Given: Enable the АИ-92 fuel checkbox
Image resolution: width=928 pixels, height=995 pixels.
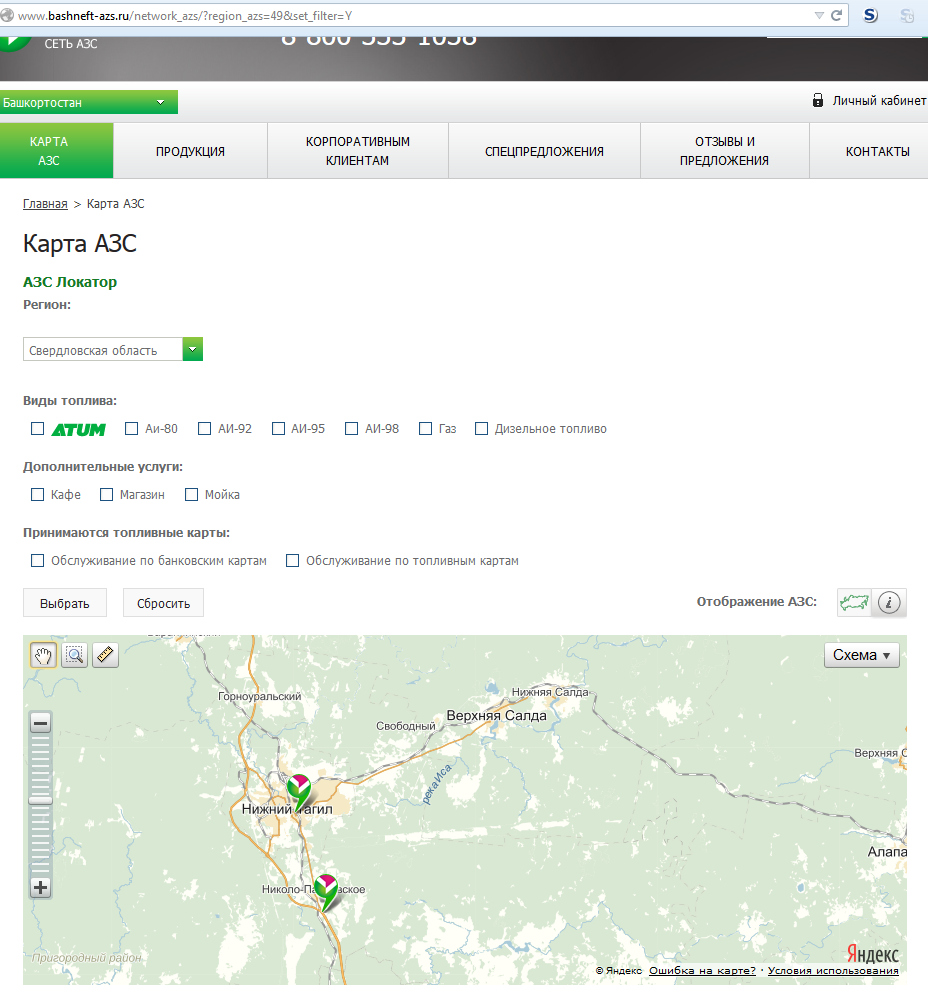Looking at the screenshot, I should click(x=205, y=429).
